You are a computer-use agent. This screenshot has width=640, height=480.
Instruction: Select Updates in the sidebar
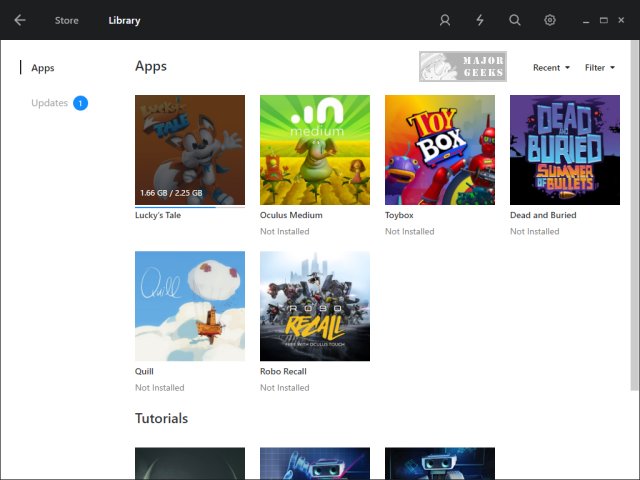pyautogui.click(x=49, y=103)
